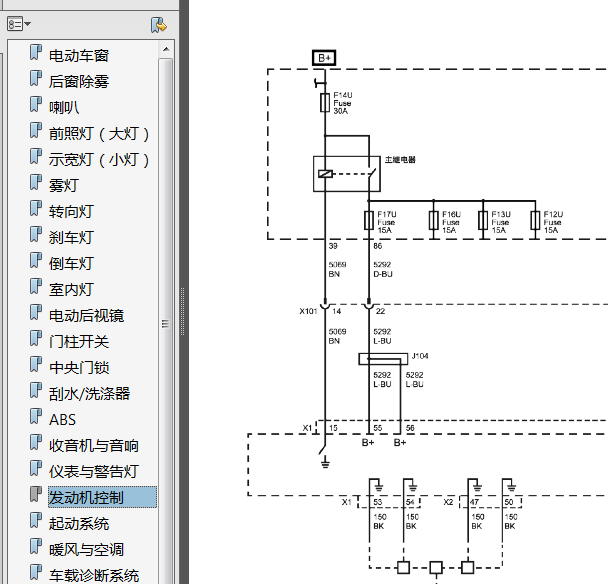Image resolution: width=608 pixels, height=584 pixels.
Task: Open the 刹车灯 bookmark
Action: point(71,238)
